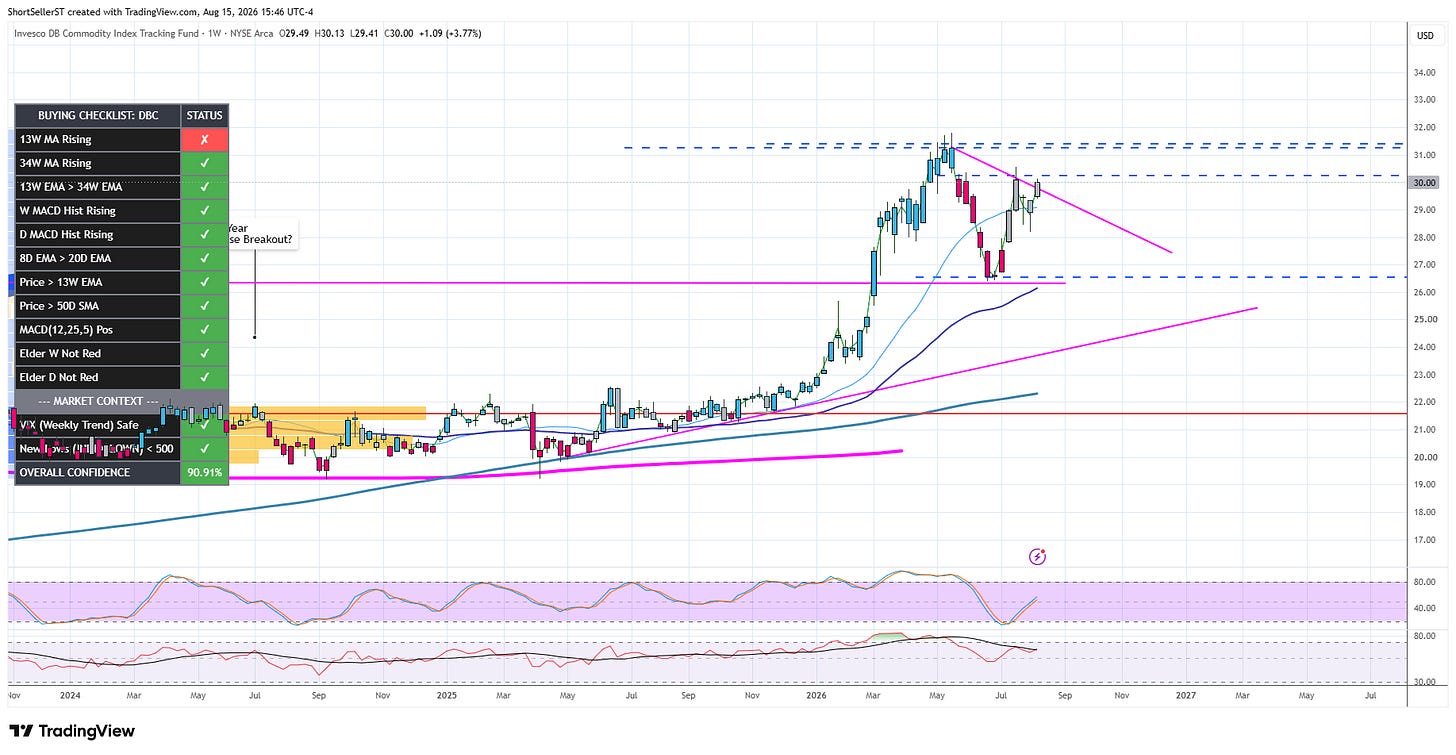Click the STATUS column header
The width and height of the screenshot is (1456, 755).
click(204, 115)
